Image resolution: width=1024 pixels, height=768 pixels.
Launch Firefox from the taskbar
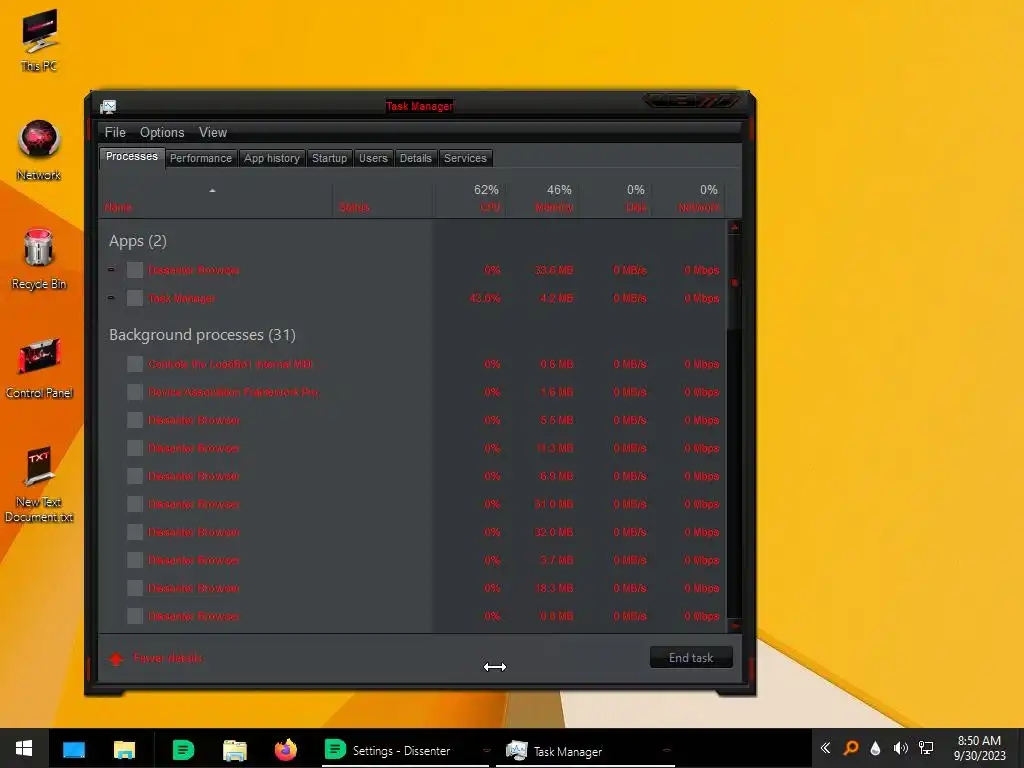point(285,750)
